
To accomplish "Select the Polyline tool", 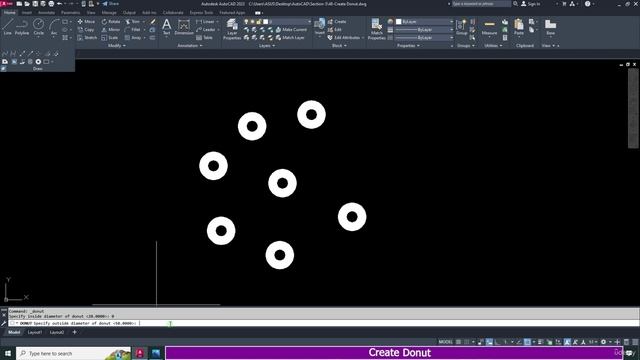I will pyautogui.click(x=22, y=27).
